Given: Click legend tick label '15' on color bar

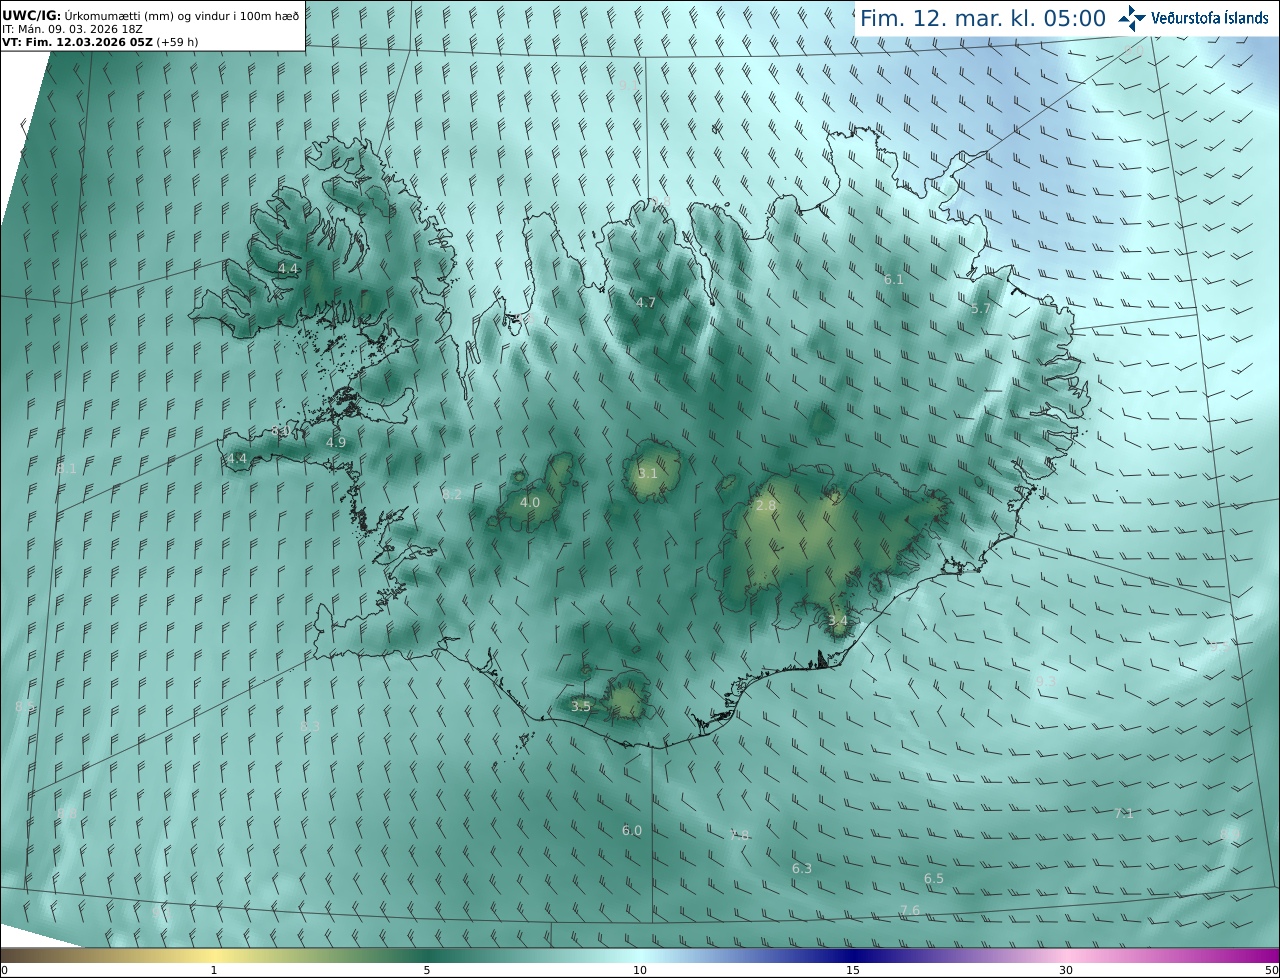Looking at the screenshot, I should point(853,970).
